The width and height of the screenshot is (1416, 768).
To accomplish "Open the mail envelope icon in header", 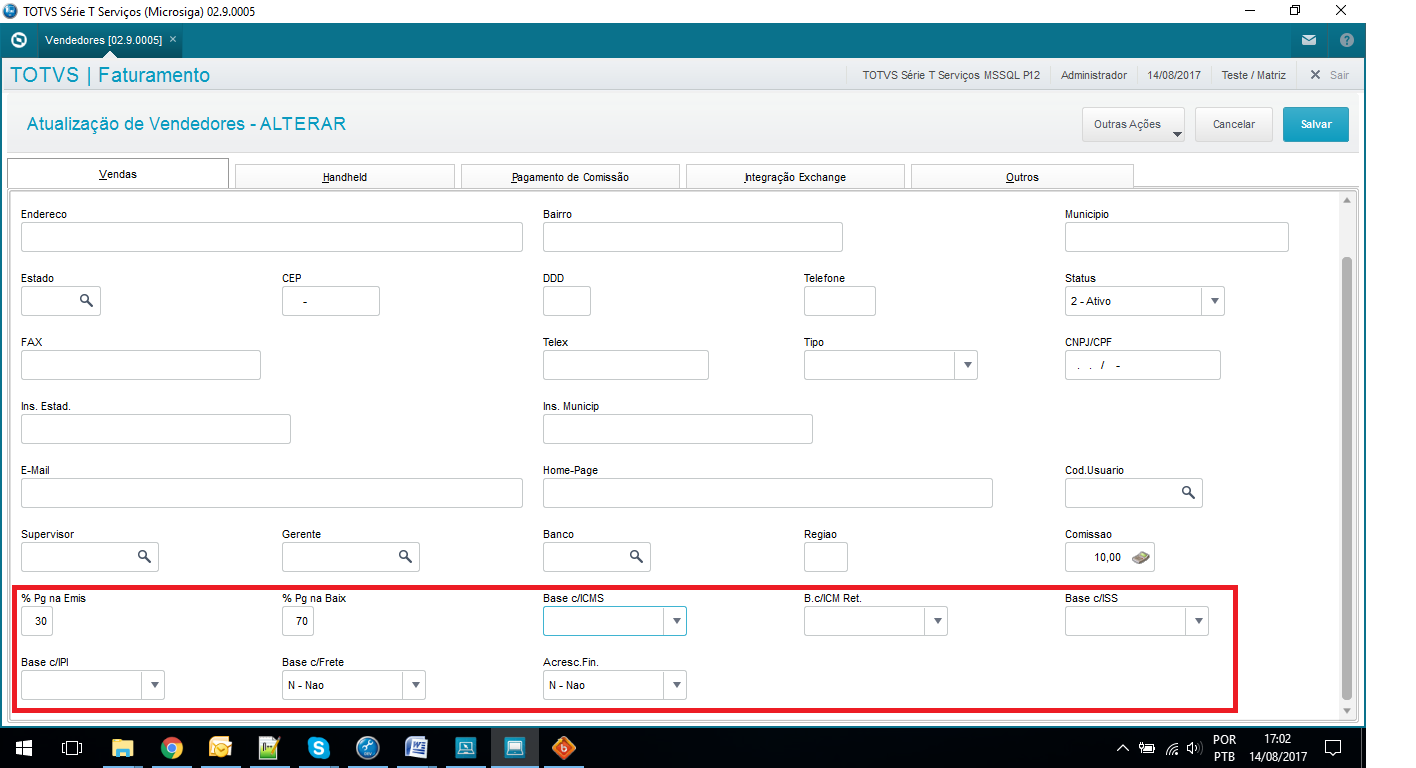I will (1309, 41).
